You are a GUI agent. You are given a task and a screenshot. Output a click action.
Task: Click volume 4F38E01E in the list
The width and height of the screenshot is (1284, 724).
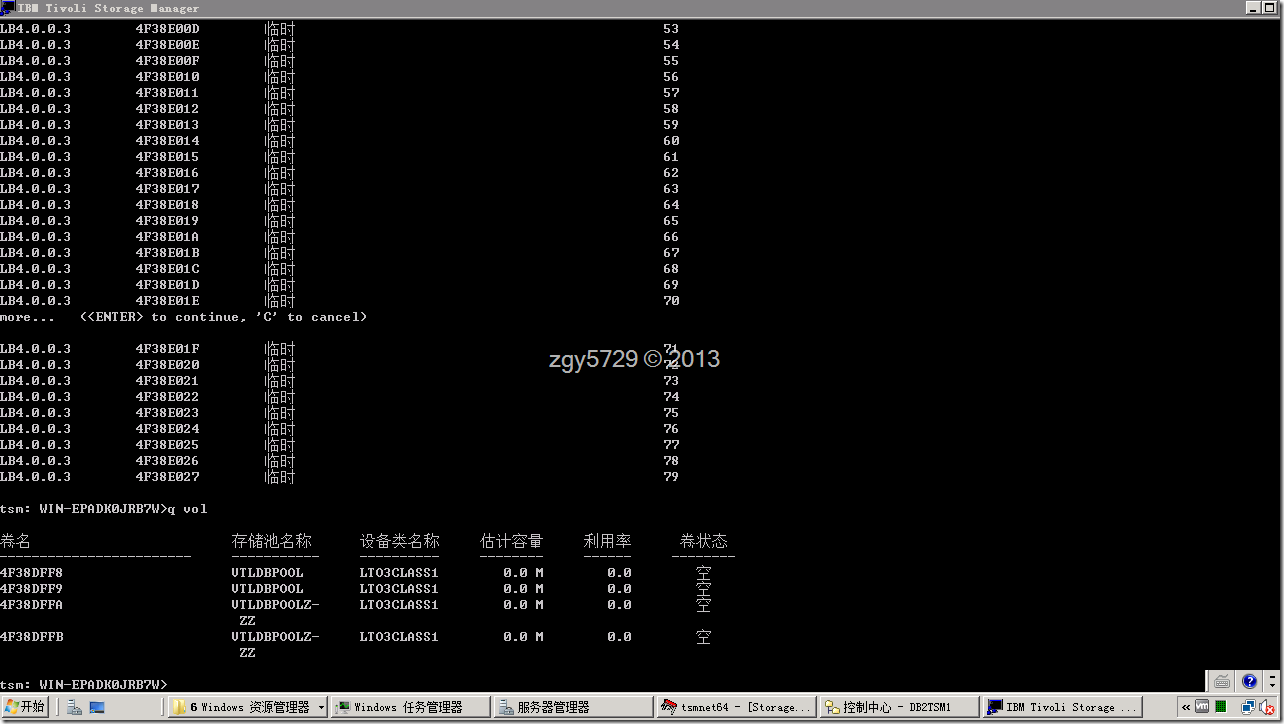click(x=167, y=301)
